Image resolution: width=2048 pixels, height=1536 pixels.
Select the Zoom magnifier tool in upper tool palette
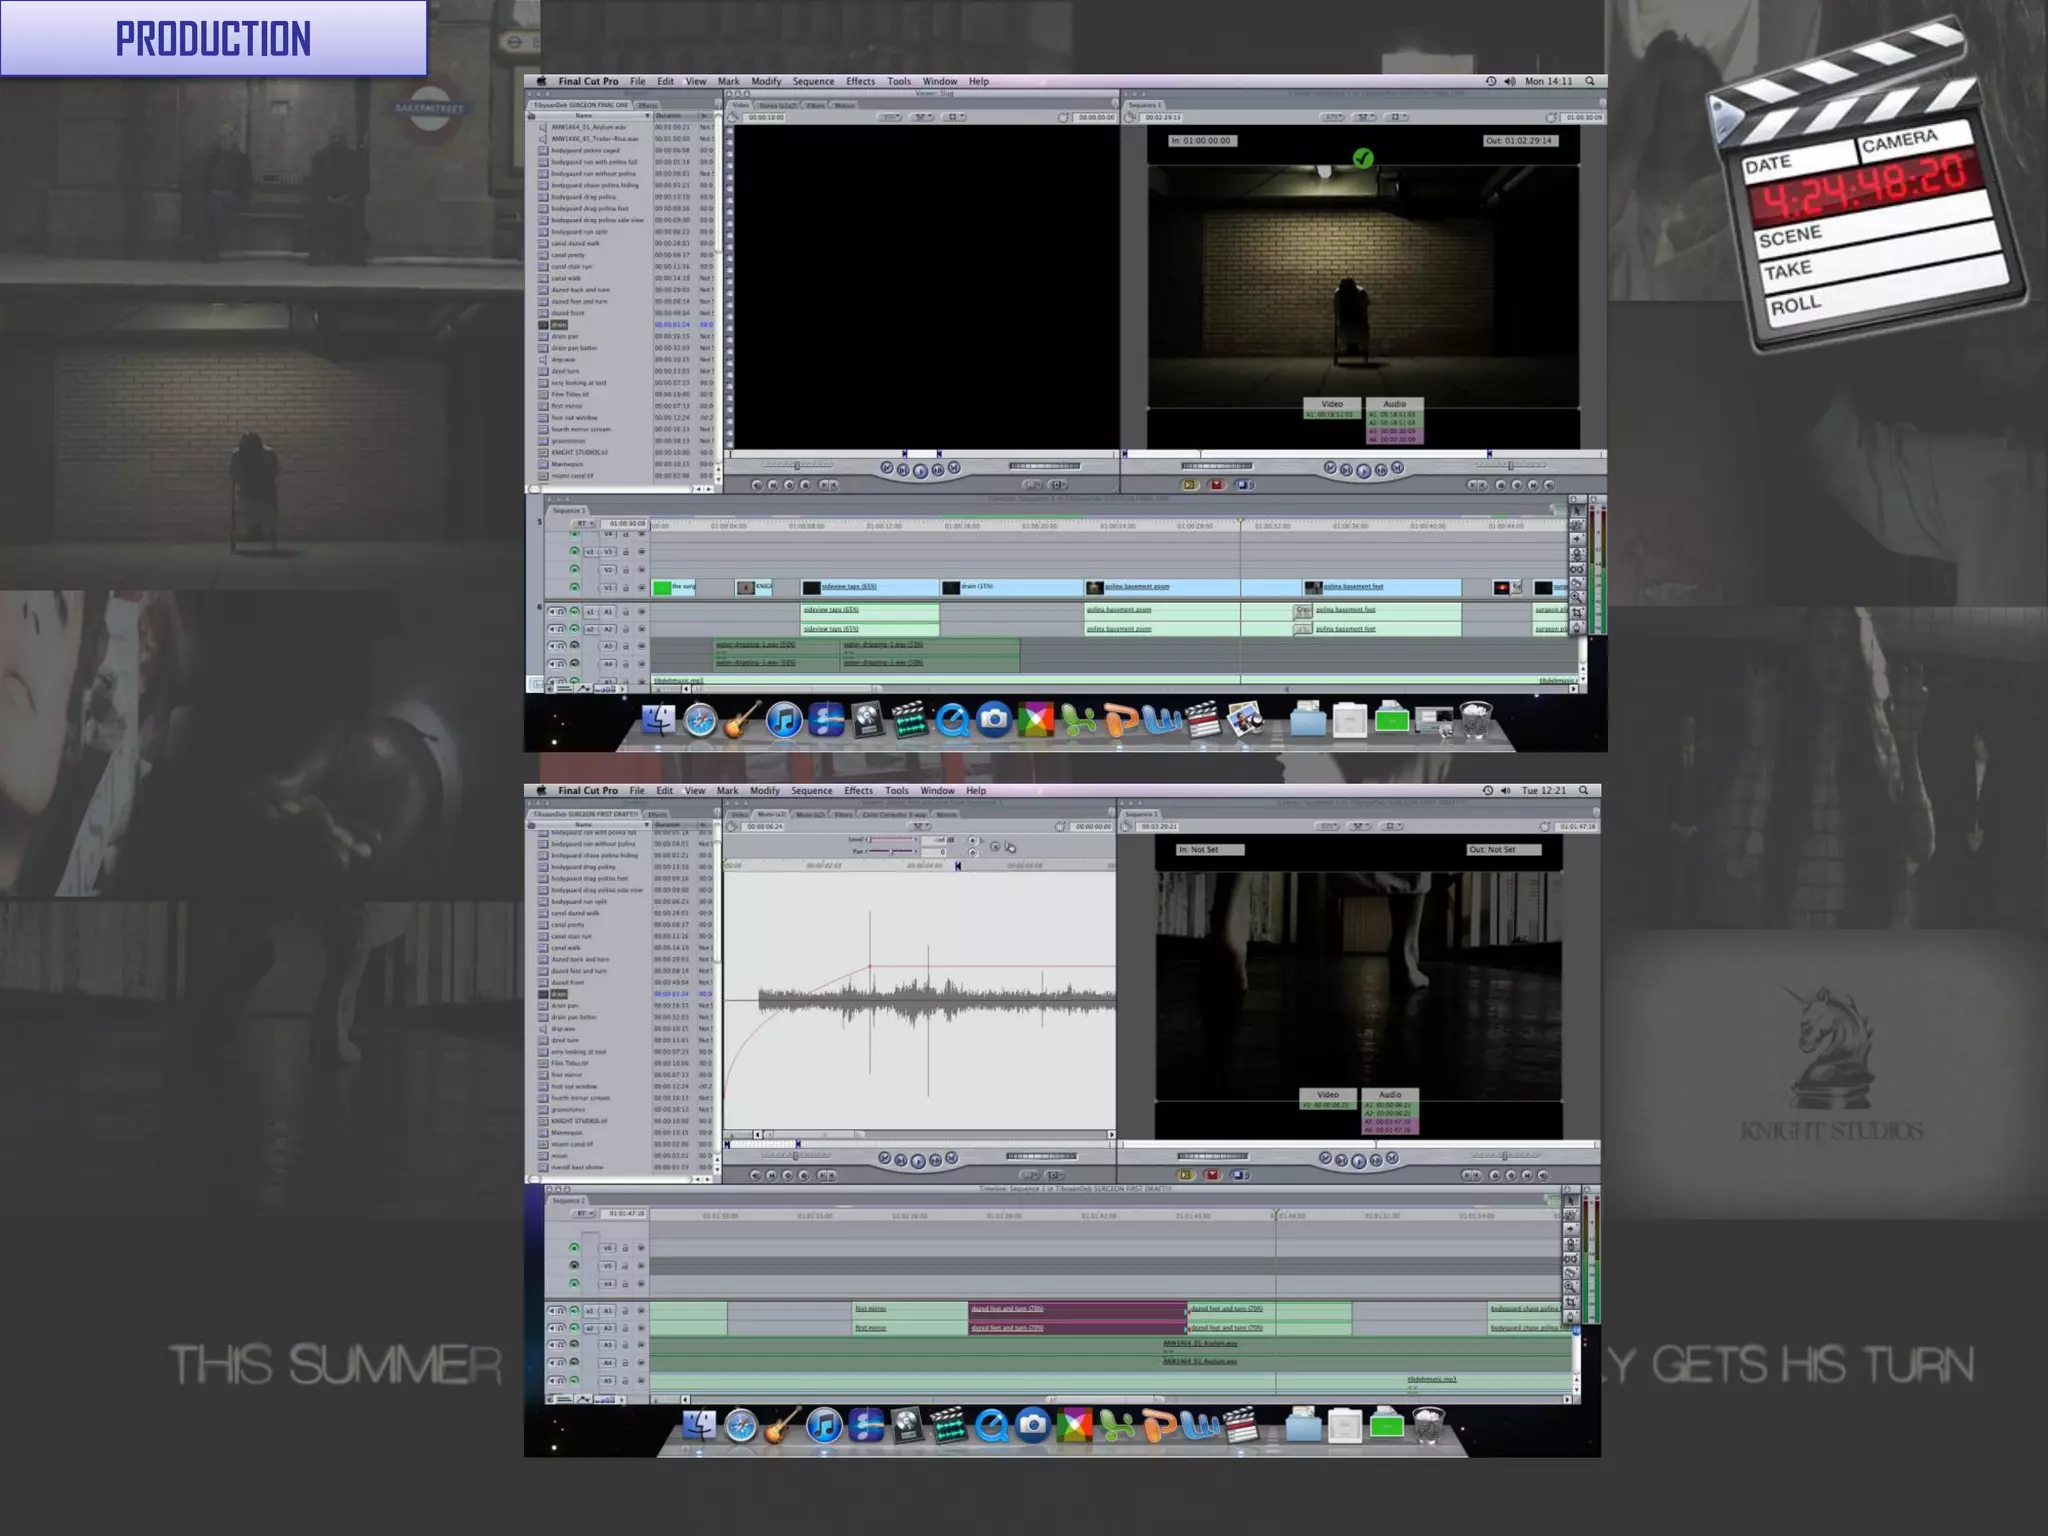point(1577,598)
